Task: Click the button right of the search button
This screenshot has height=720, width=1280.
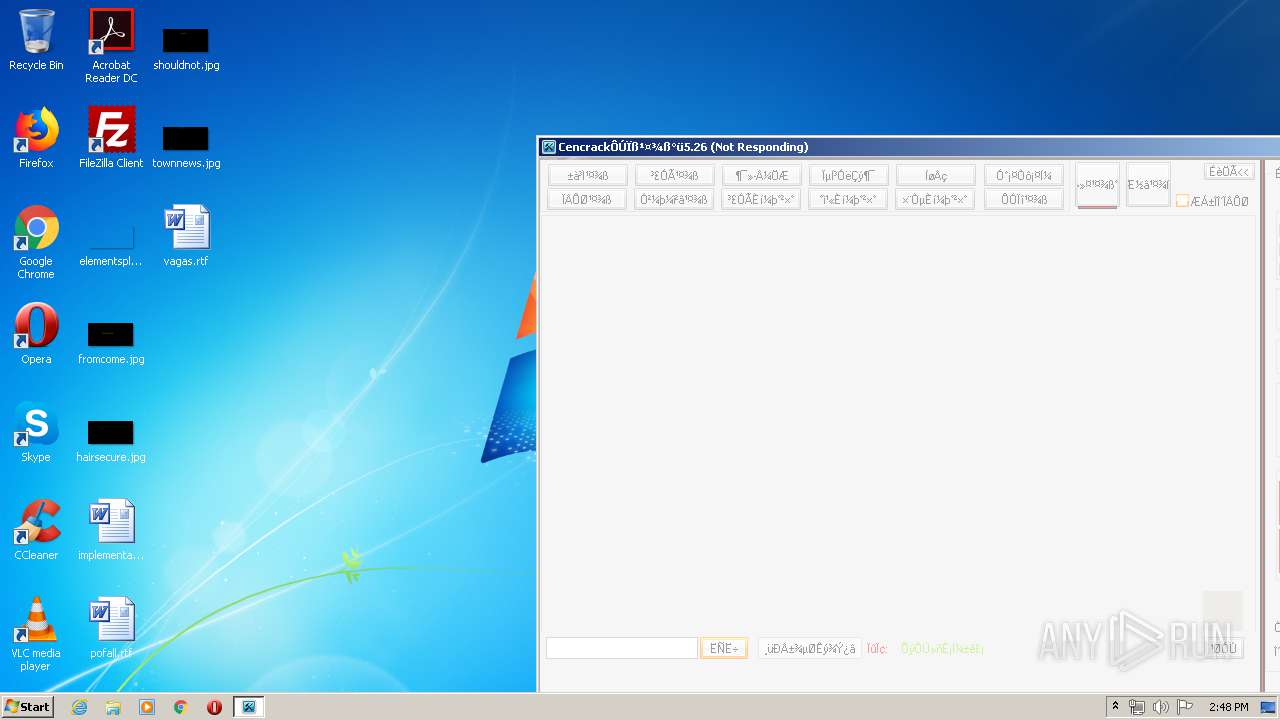Action: tap(810, 648)
